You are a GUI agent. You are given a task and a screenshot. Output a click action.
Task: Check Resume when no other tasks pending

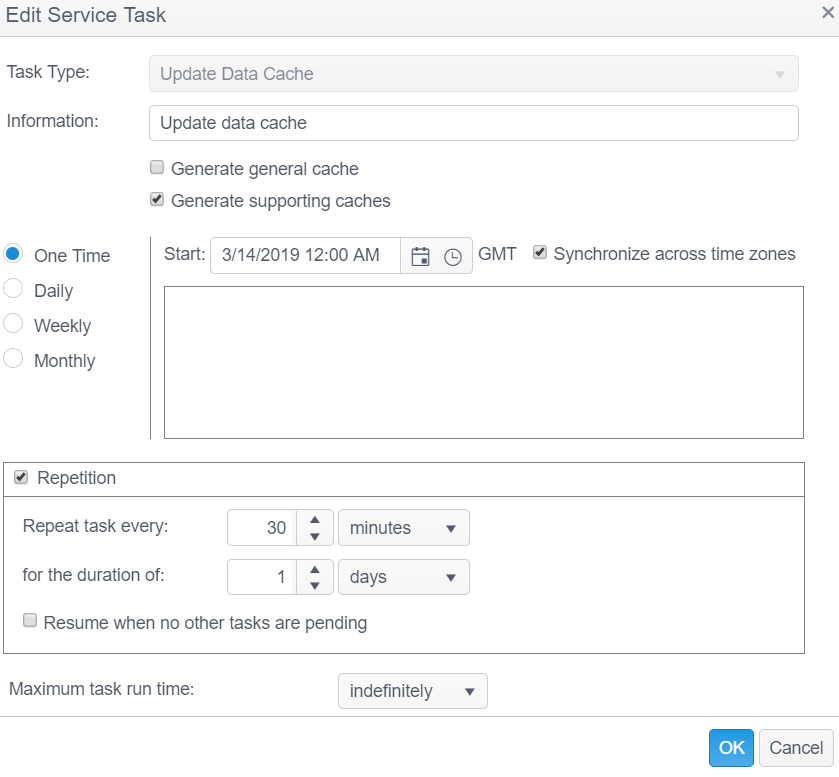tap(30, 622)
